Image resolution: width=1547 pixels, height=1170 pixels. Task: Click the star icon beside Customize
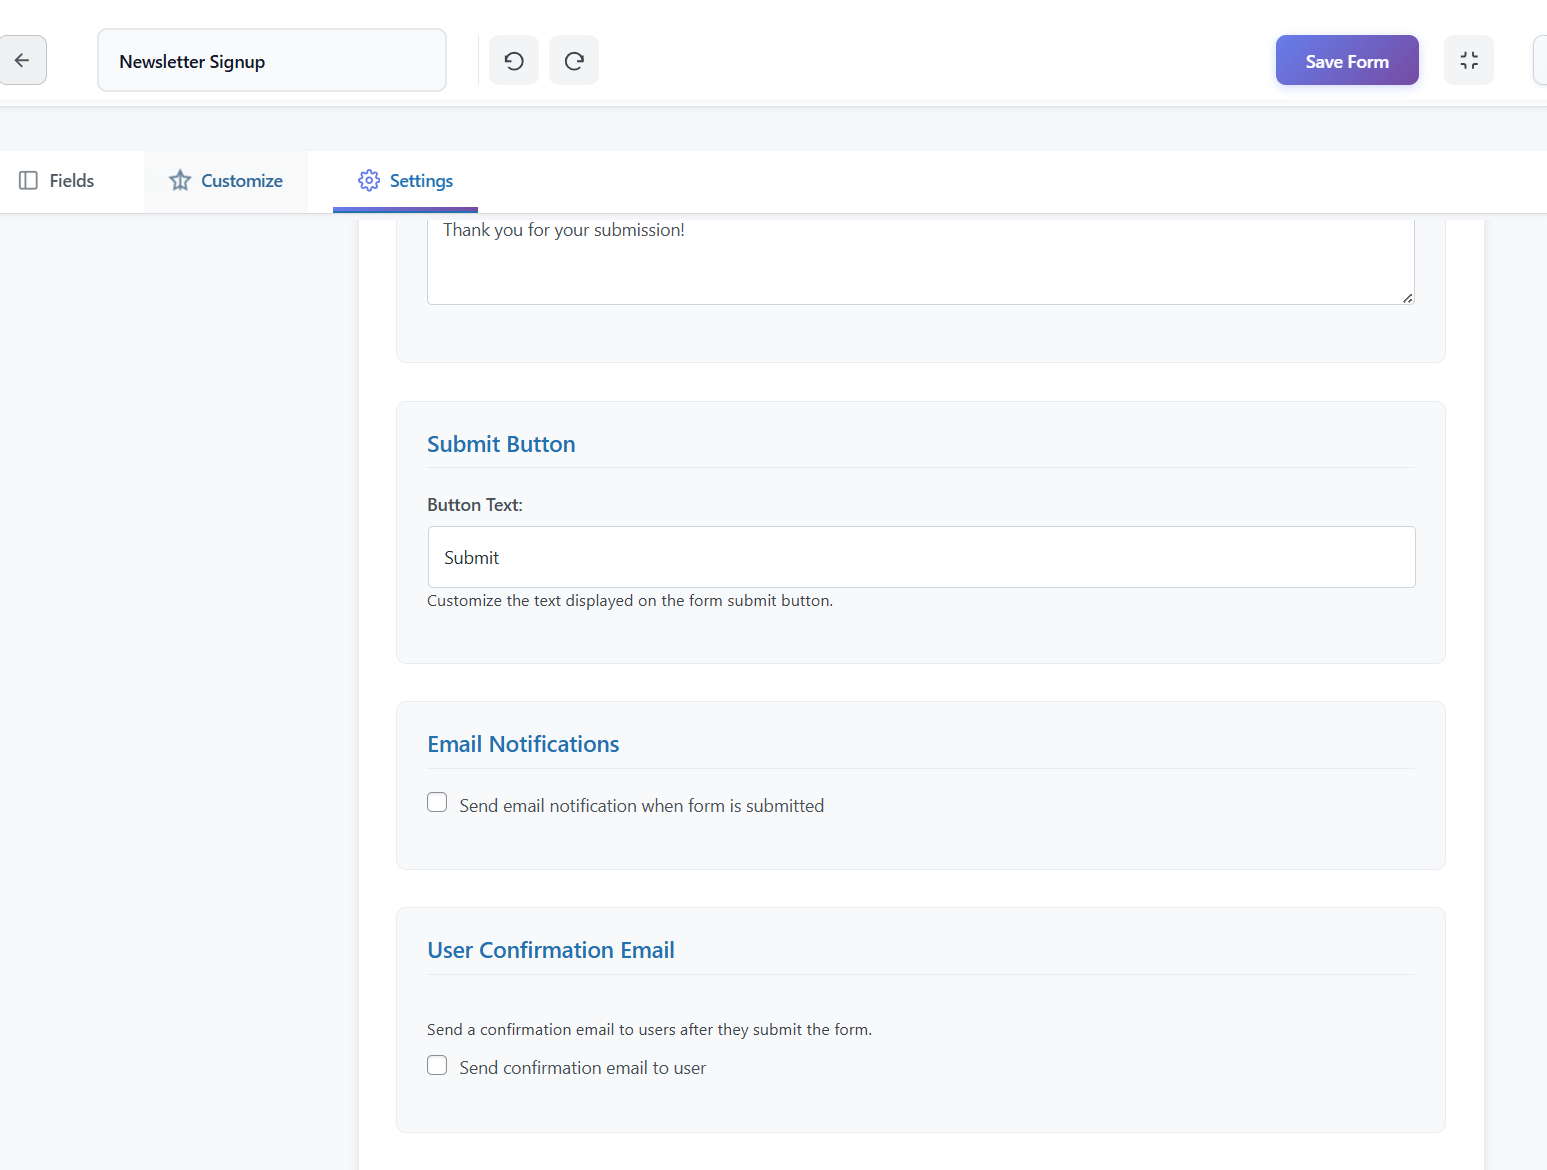point(180,180)
